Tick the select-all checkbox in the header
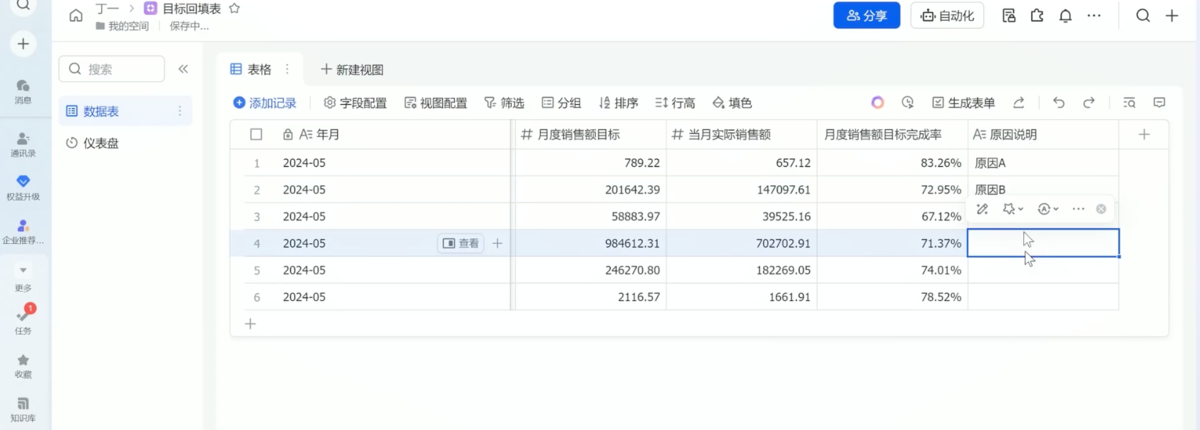 [x=257, y=134]
